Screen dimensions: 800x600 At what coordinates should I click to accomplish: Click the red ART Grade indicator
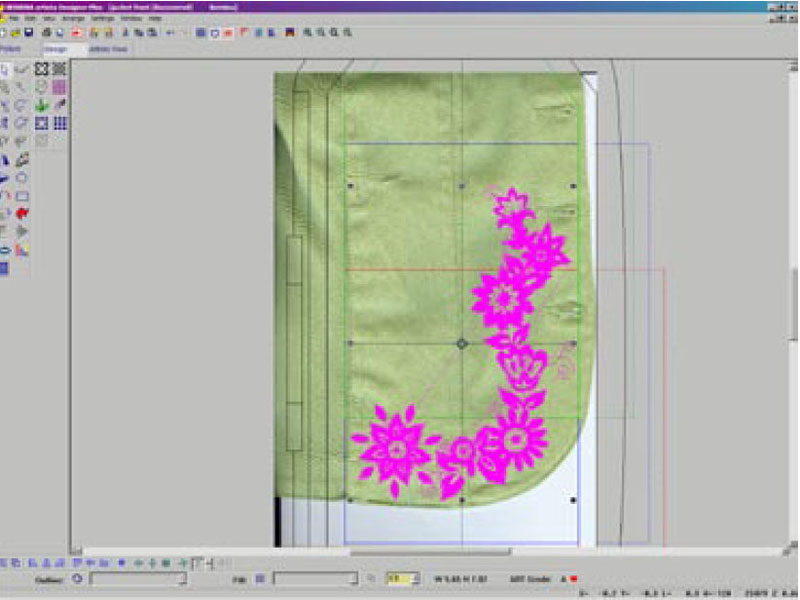(575, 578)
